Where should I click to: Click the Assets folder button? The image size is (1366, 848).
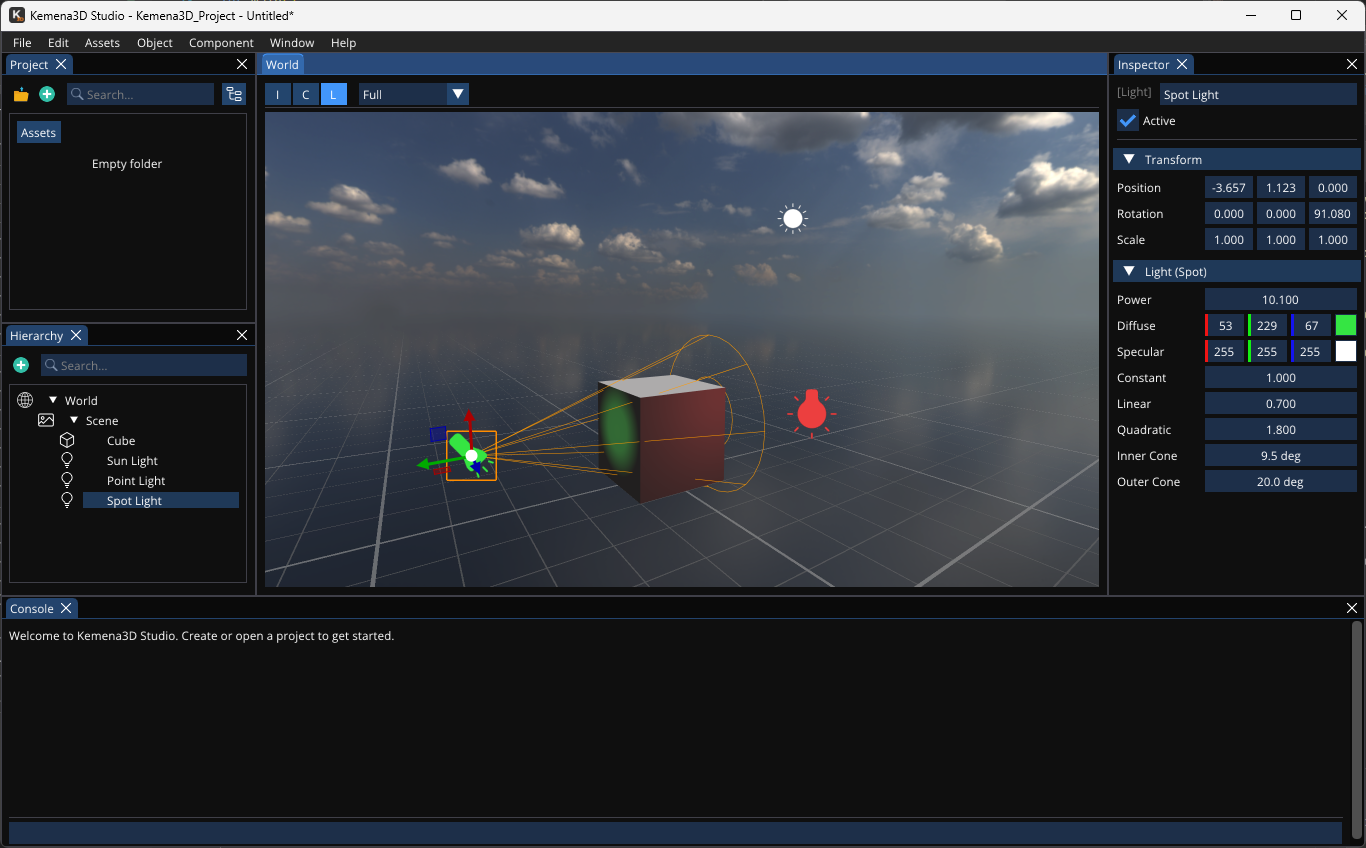coord(39,133)
